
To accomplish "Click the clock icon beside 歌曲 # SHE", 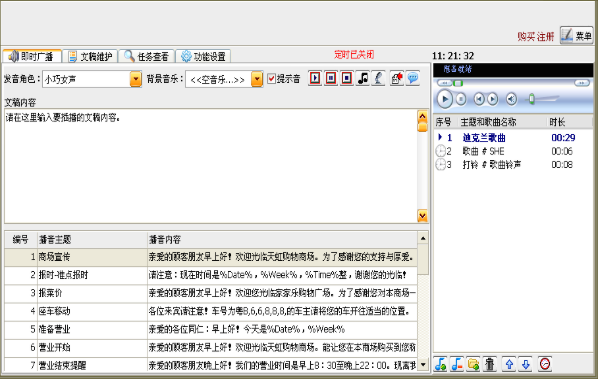I will pos(440,151).
